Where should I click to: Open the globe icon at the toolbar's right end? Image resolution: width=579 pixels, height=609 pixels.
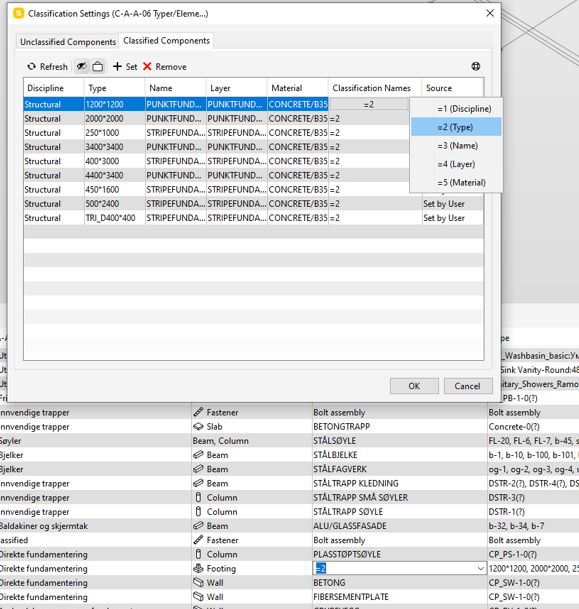pyautogui.click(x=476, y=66)
